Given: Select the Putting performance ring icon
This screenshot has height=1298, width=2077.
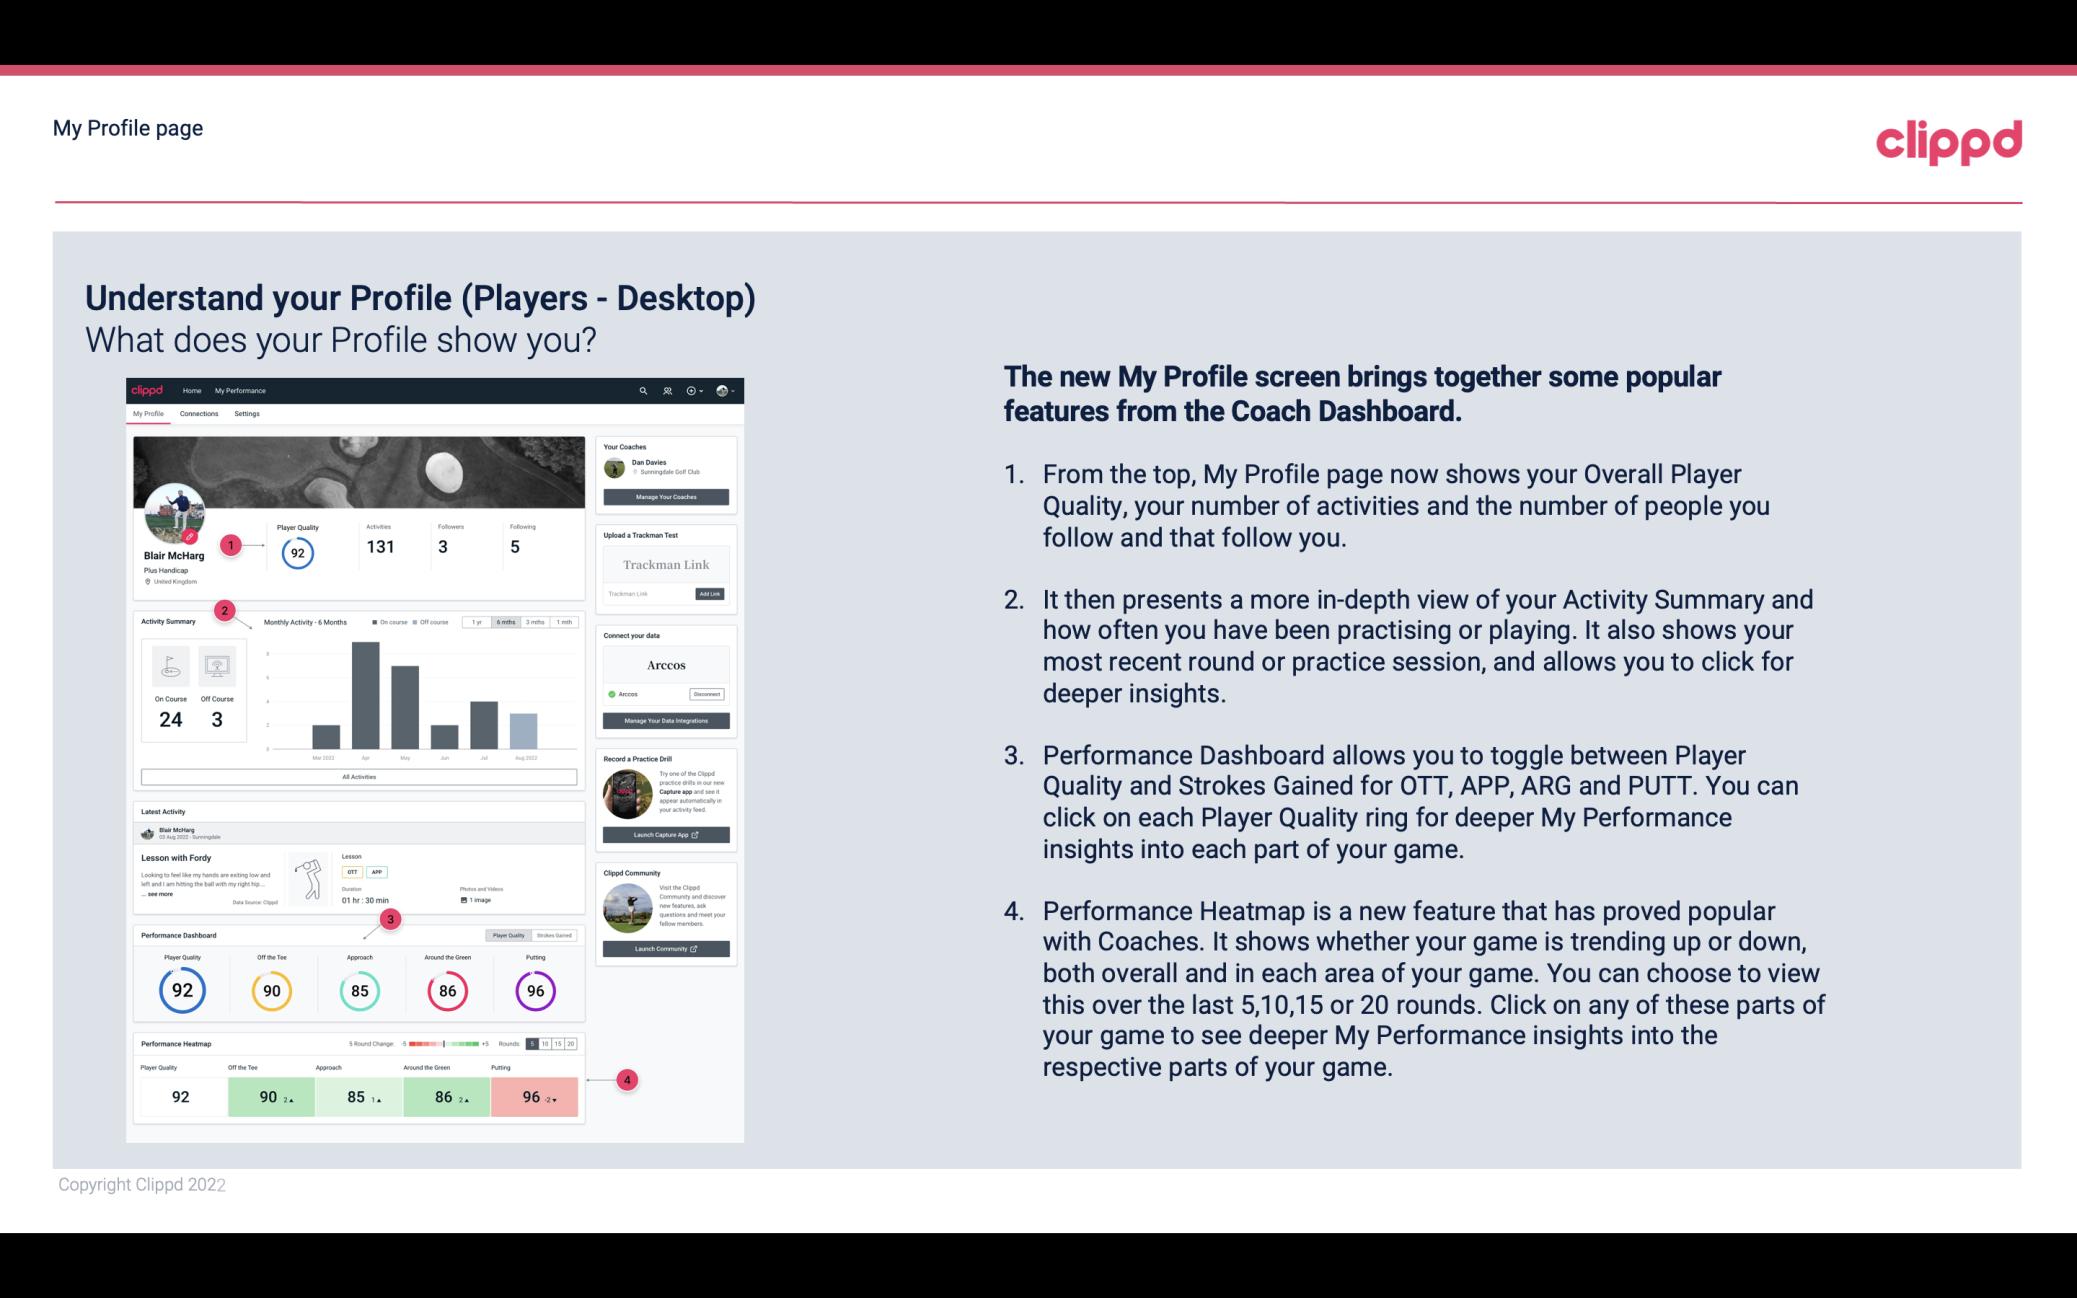Looking at the screenshot, I should click(532, 988).
